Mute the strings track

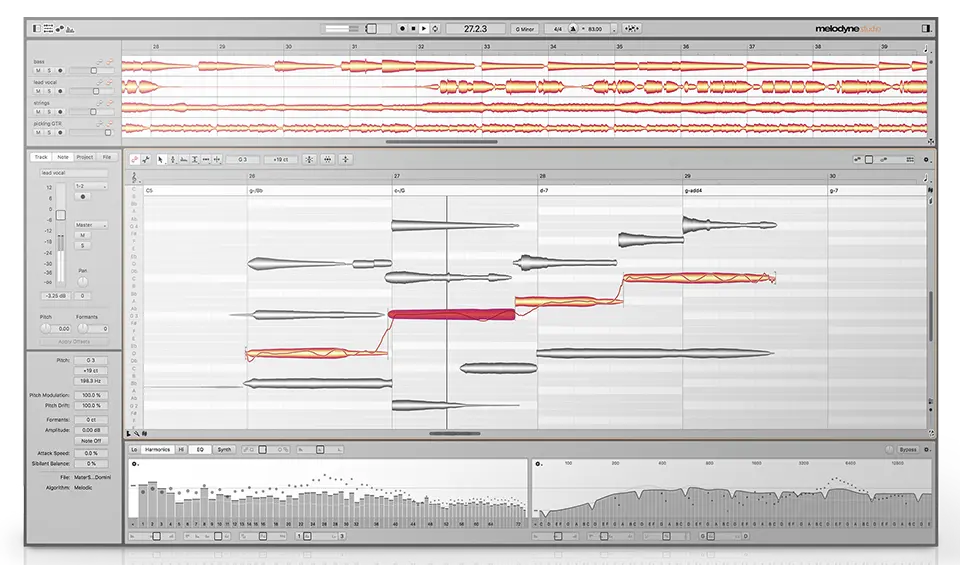tap(38, 112)
